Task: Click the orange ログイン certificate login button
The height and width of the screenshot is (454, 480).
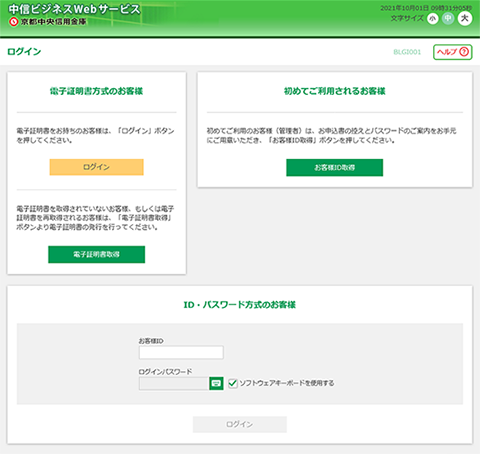Action: [x=97, y=167]
